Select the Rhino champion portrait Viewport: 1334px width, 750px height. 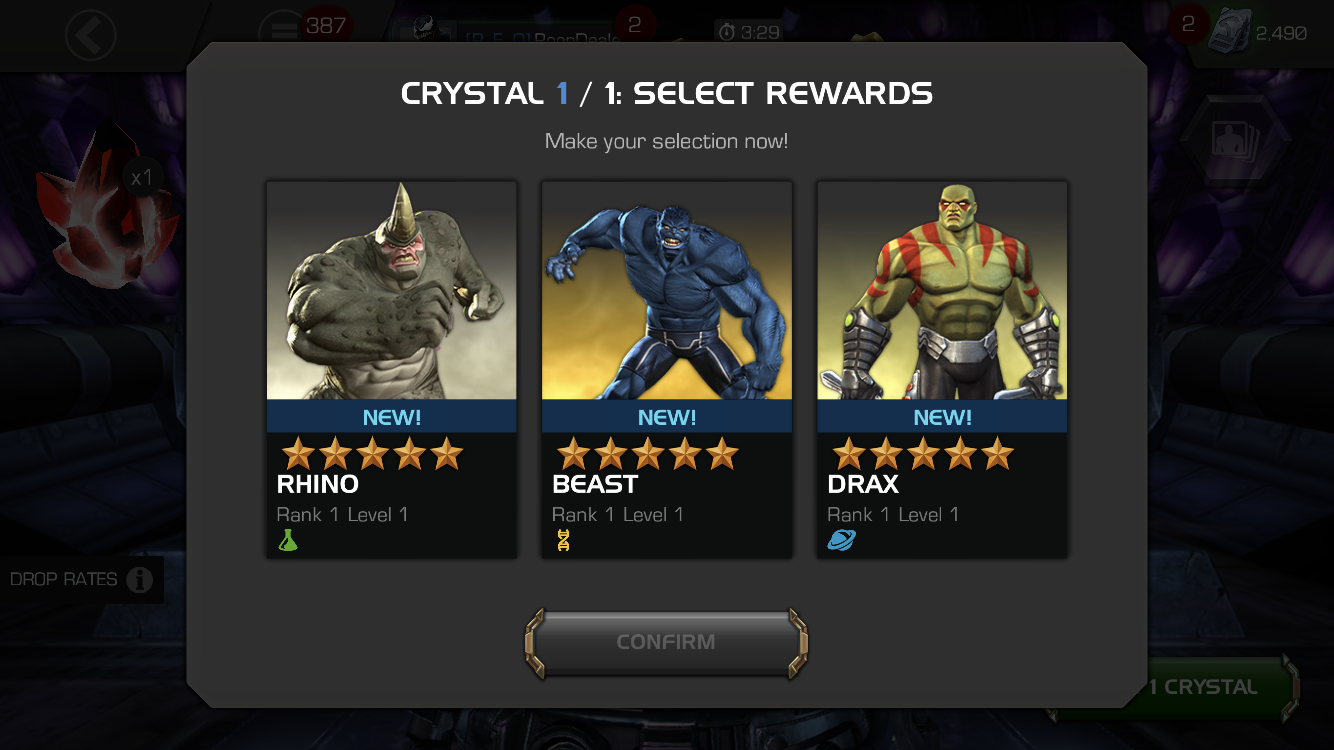tap(391, 290)
